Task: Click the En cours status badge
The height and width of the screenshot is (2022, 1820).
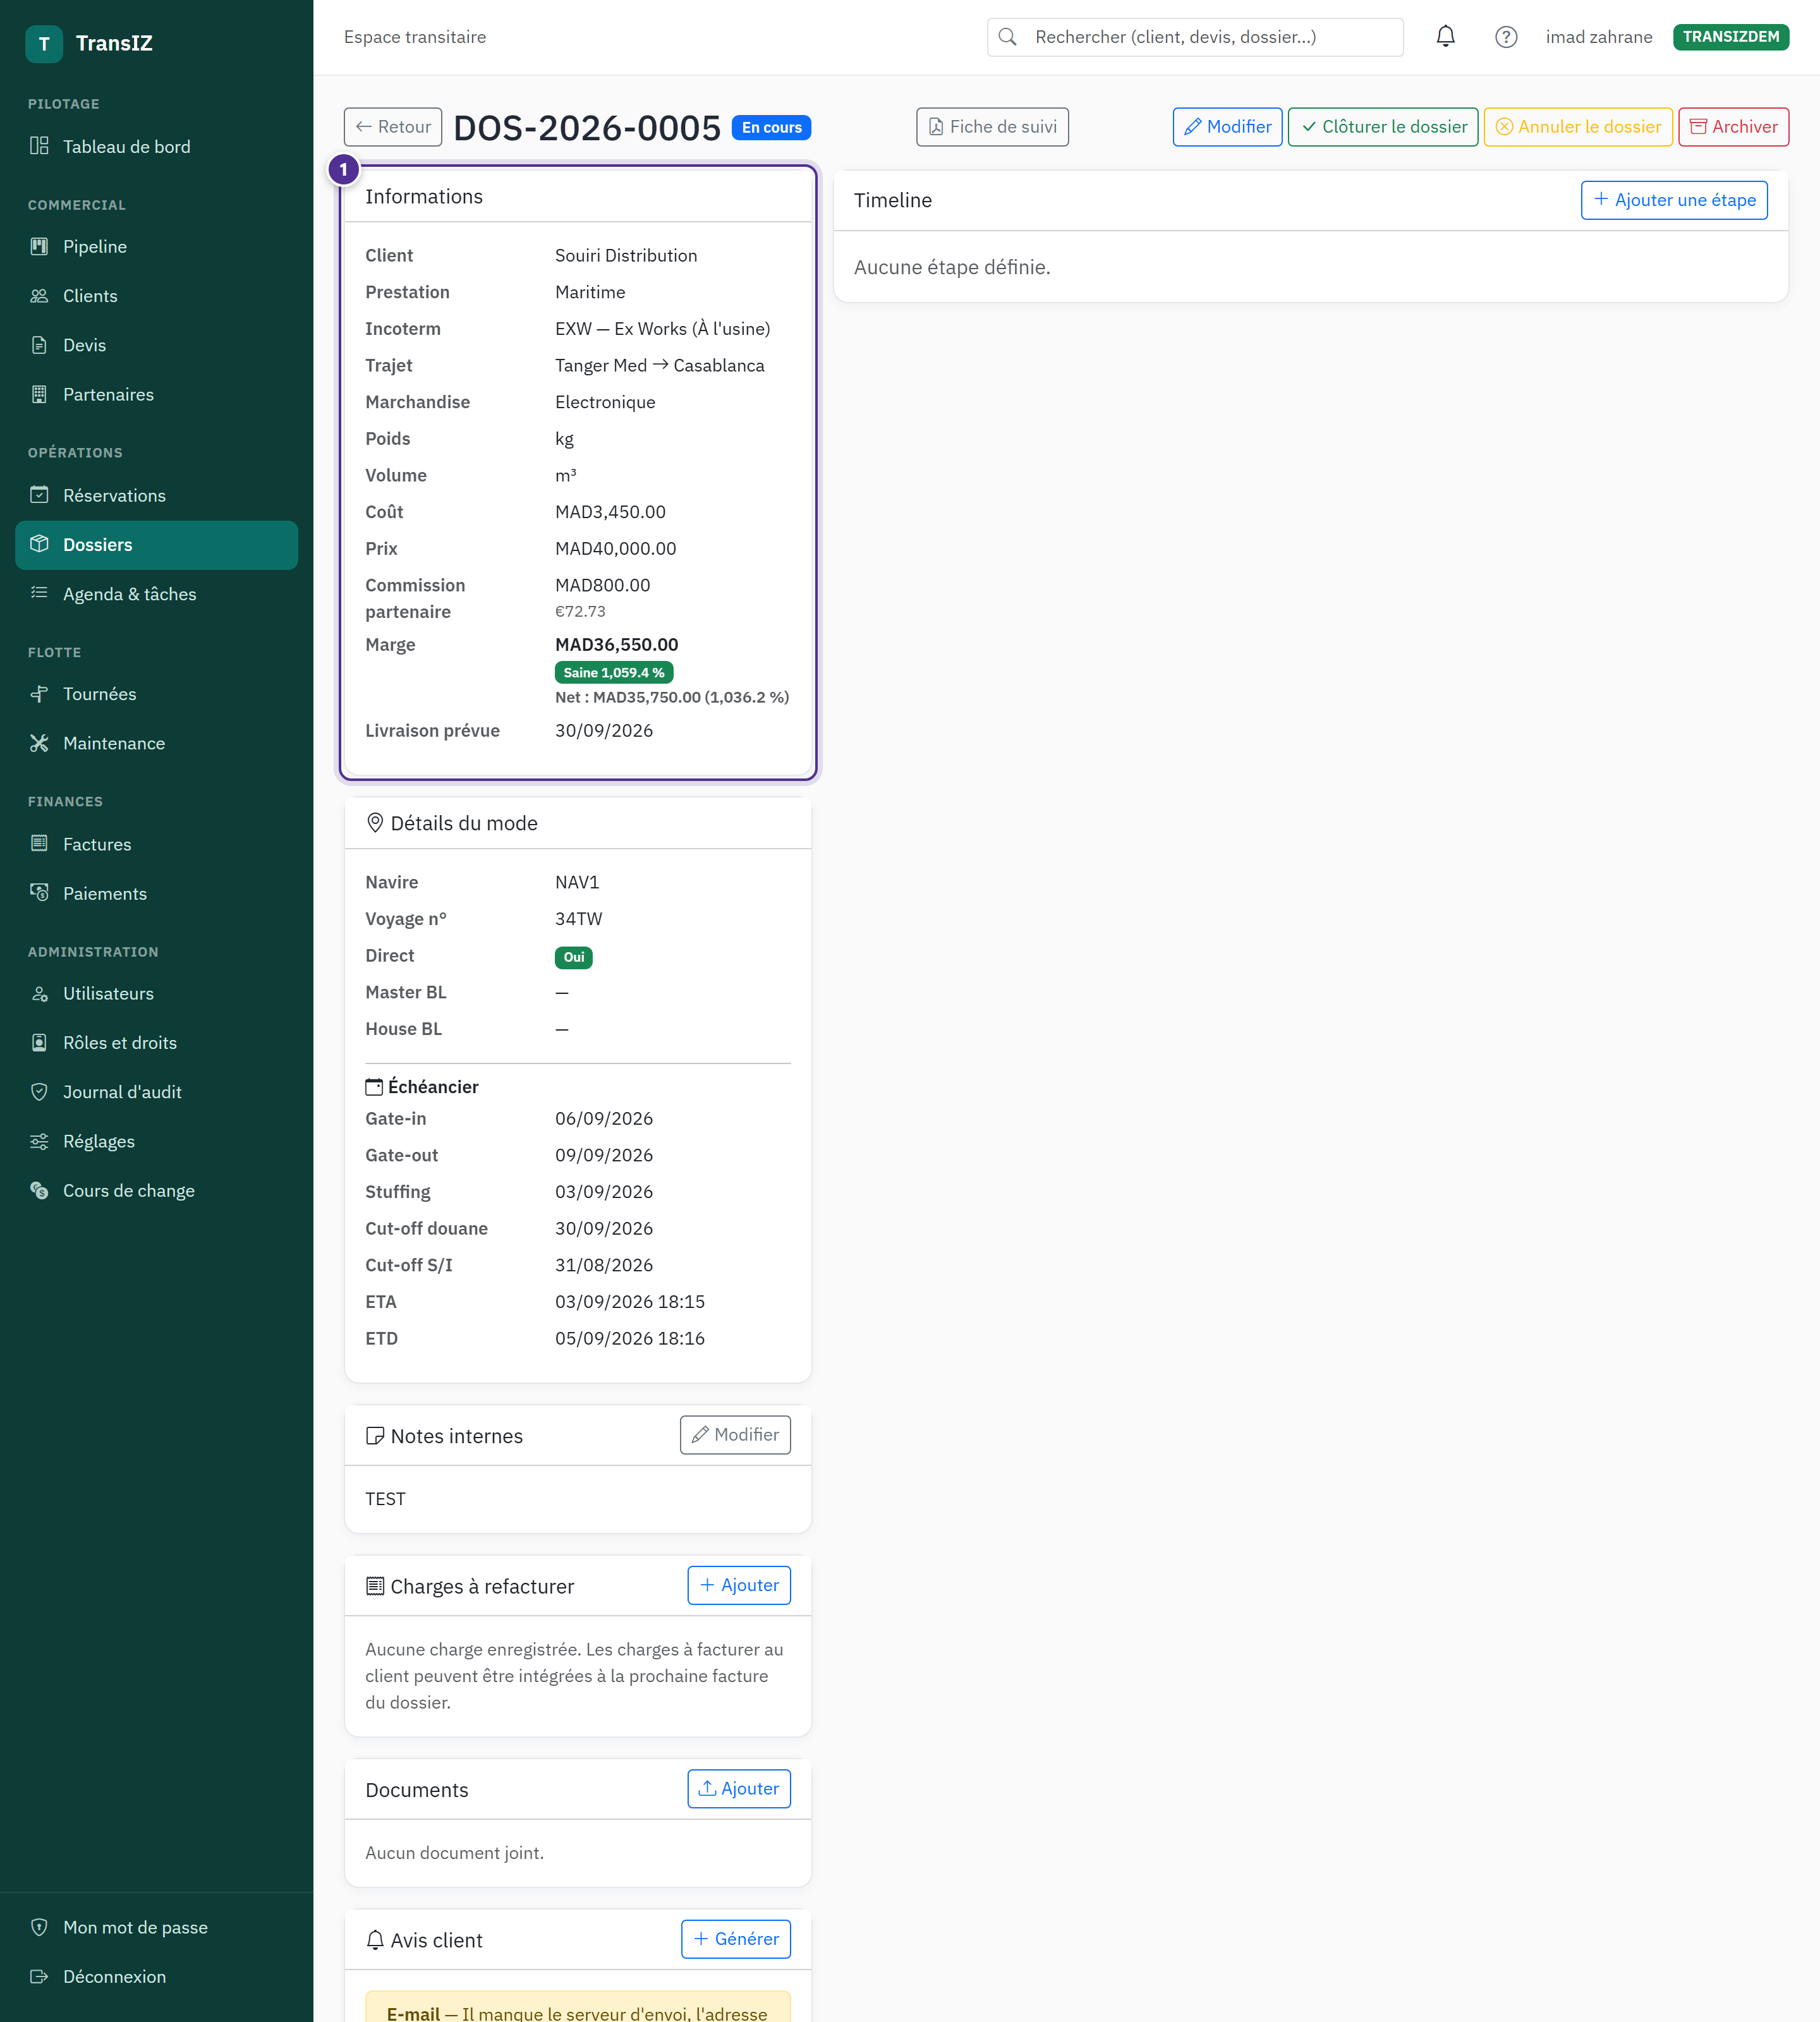Action: tap(771, 128)
